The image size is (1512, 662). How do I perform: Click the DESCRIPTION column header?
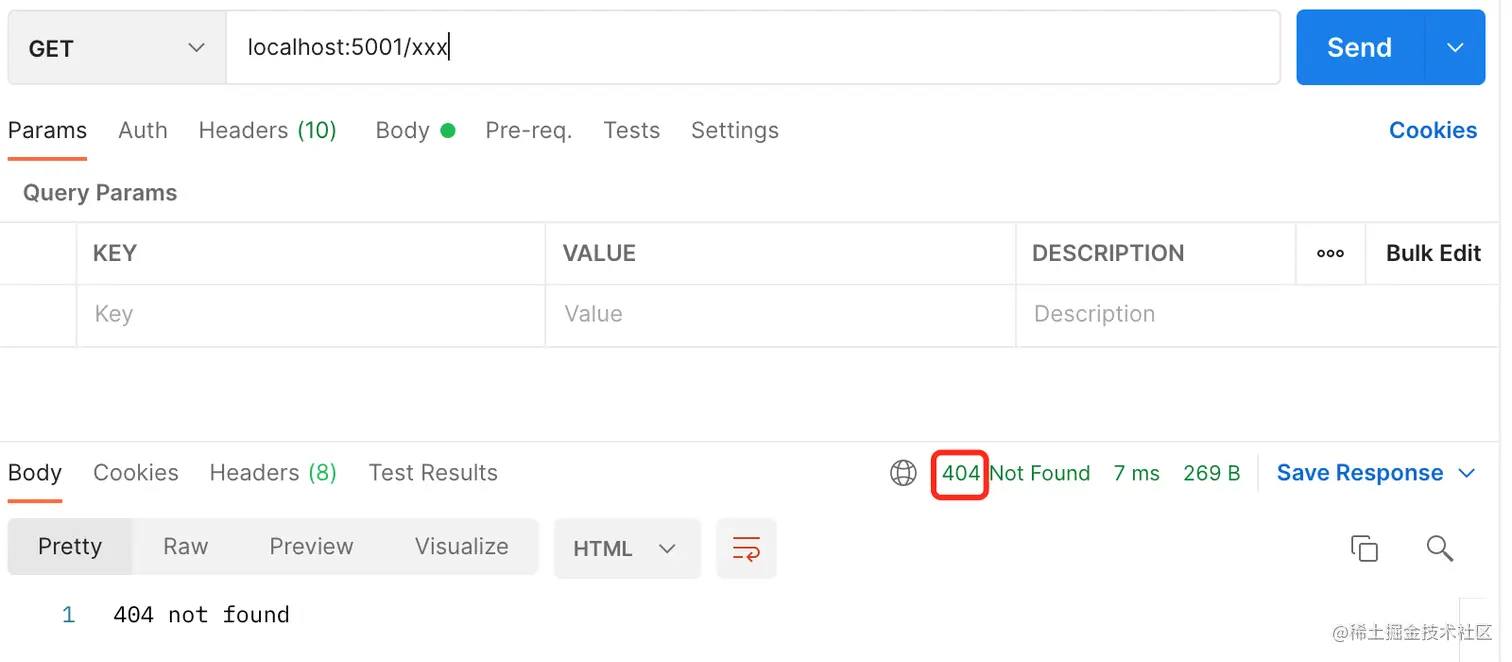1108,254
